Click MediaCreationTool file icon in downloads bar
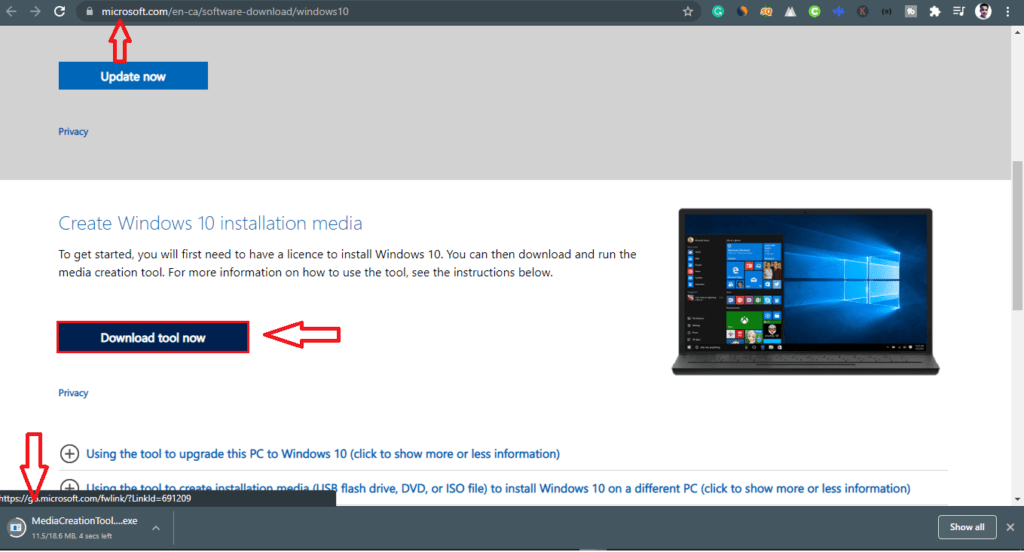The image size is (1024, 552). click(16, 527)
